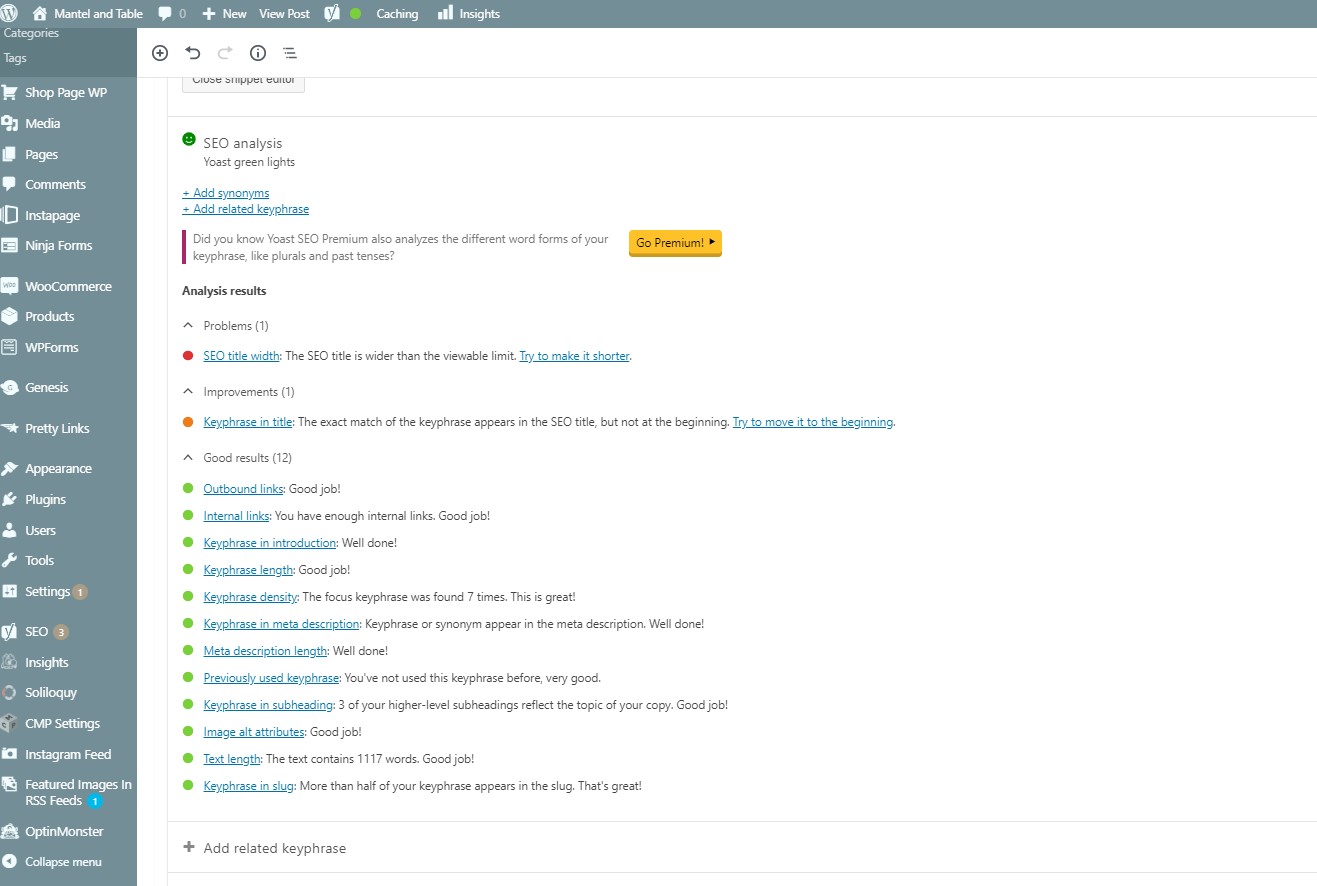This screenshot has width=1317, height=886.
Task: Open Insights in the admin bar
Action: tap(469, 14)
